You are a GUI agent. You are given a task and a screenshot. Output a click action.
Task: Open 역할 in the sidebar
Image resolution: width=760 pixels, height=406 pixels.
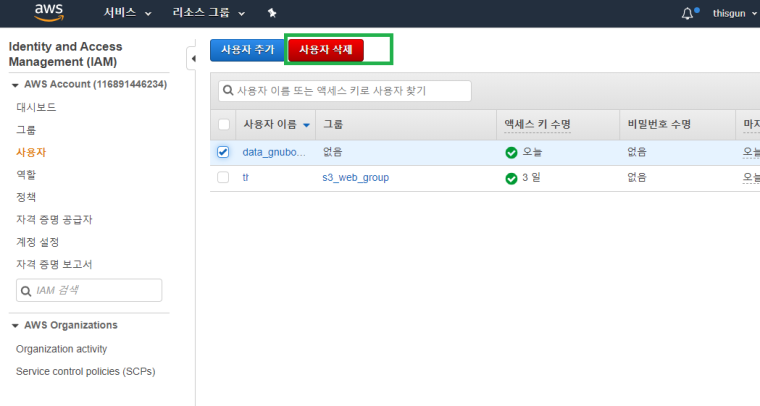click(26, 174)
